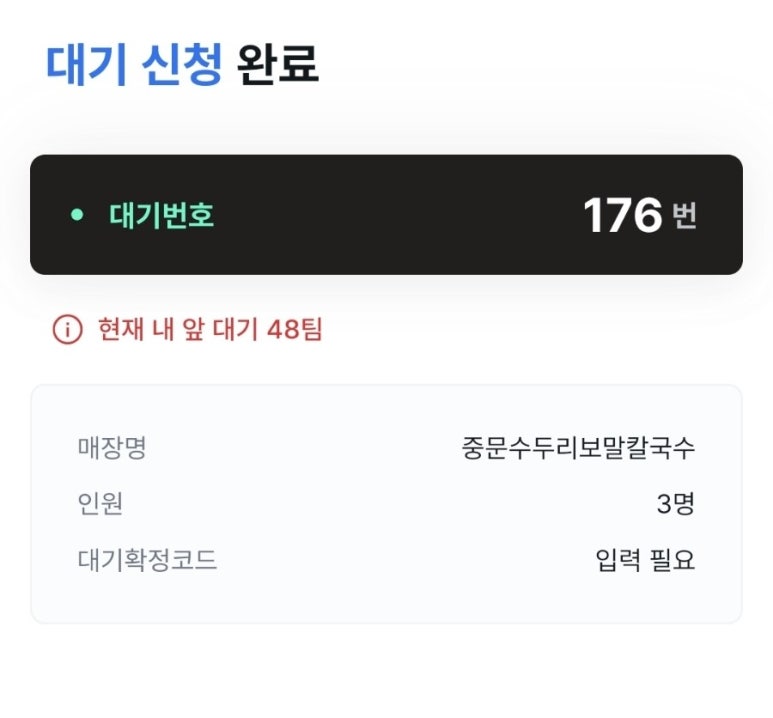Screen dimensions: 773x718
Task: Click the red info circle icon
Action: pyautogui.click(x=67, y=329)
